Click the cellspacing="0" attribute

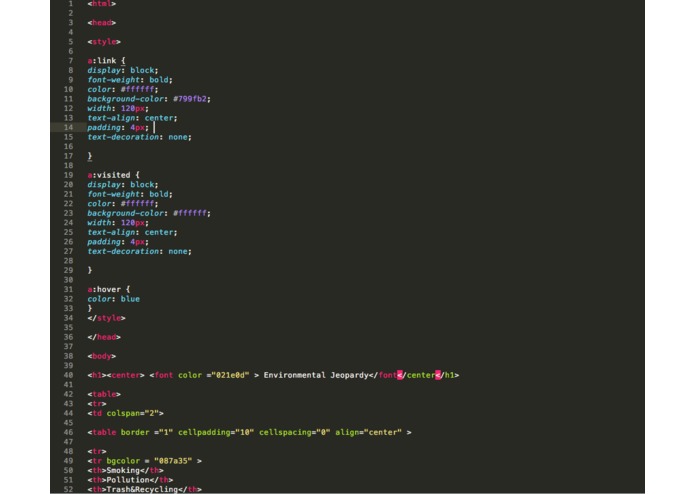pos(295,432)
